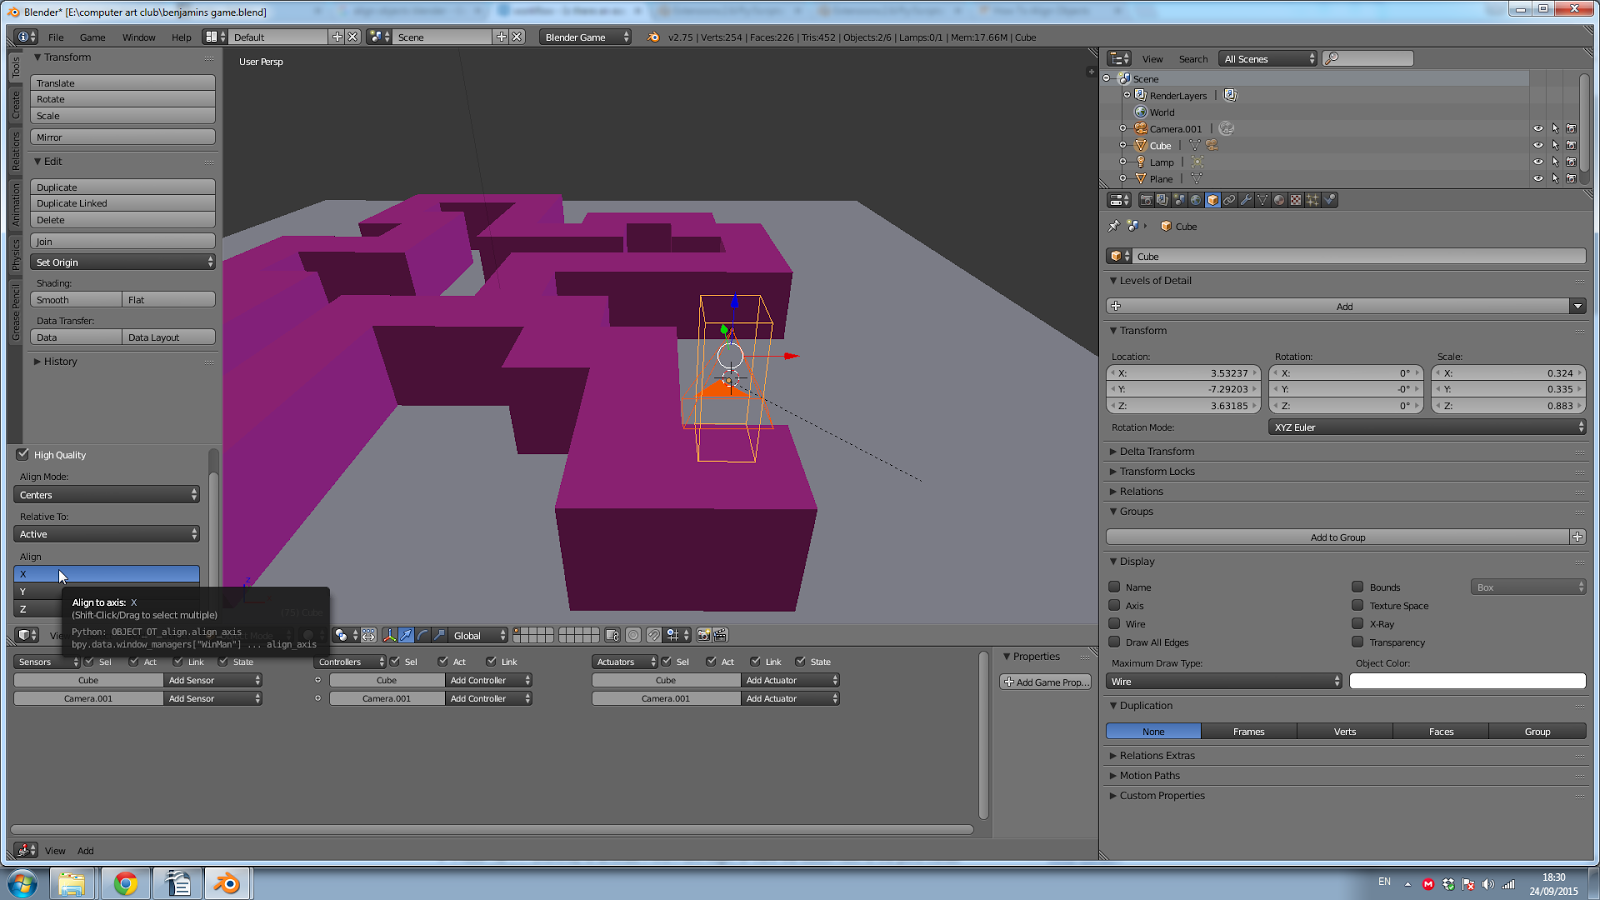The image size is (1600, 900).
Task: Enable the Rotate manipulator in viewport header
Action: point(420,635)
